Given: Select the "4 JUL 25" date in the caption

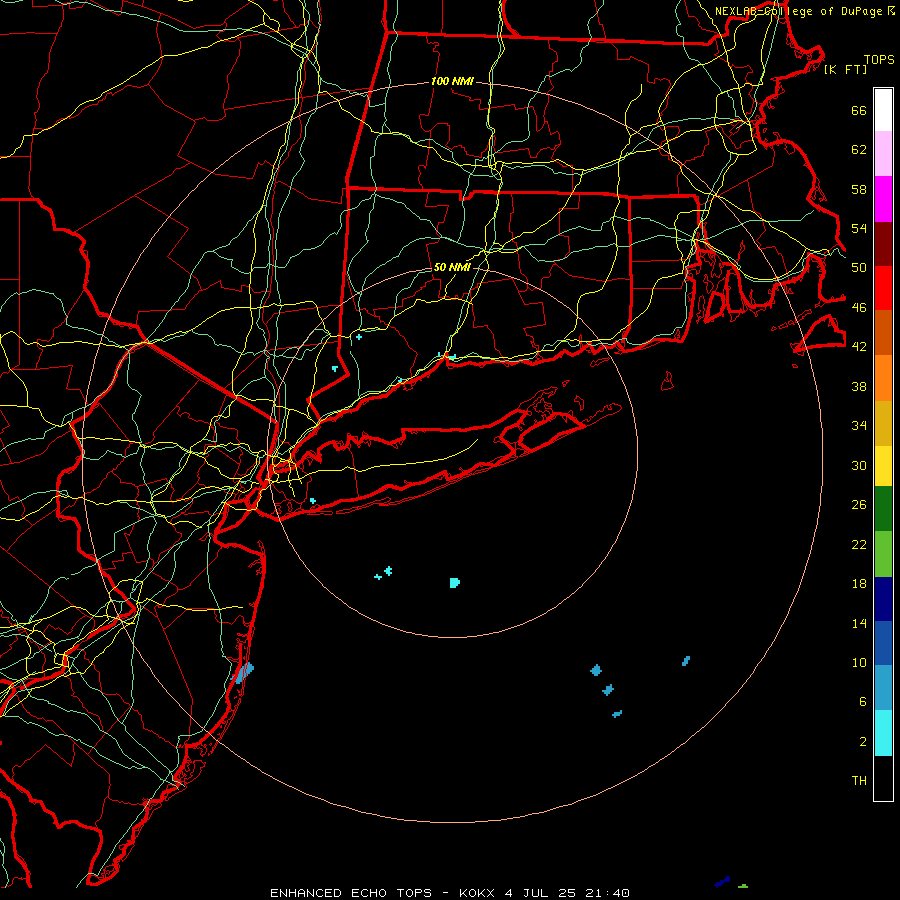Looking at the screenshot, I should click(x=540, y=893).
